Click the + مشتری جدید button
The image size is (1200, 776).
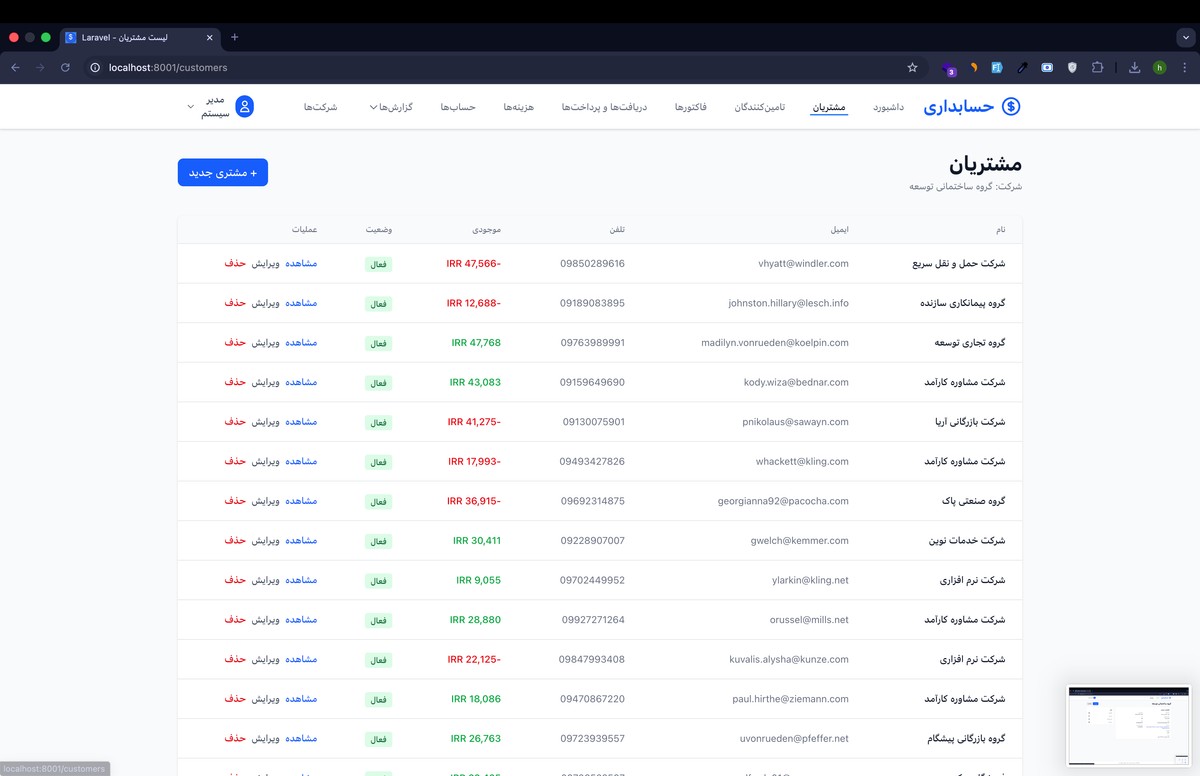[222, 172]
